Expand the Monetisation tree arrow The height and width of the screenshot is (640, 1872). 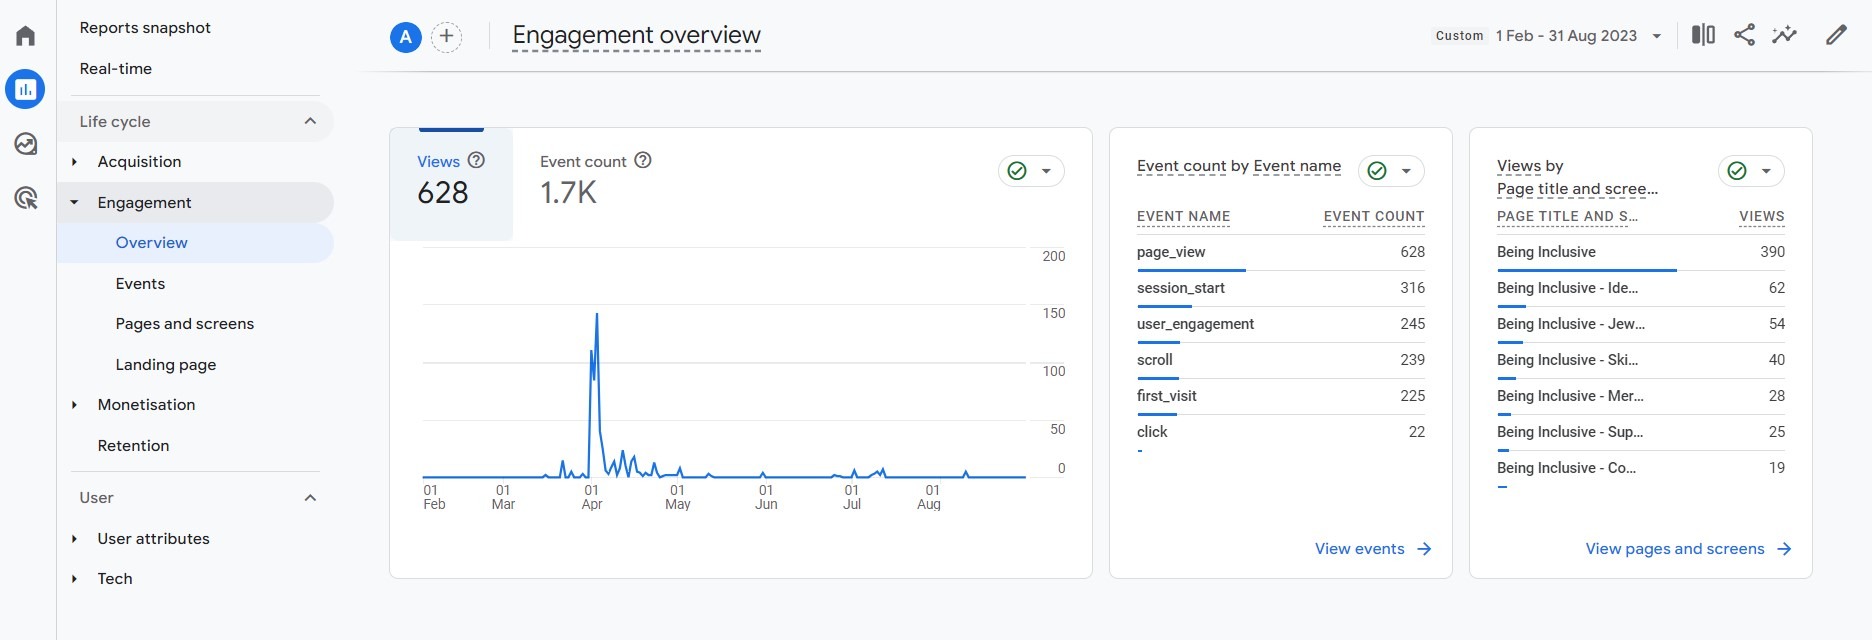point(75,405)
